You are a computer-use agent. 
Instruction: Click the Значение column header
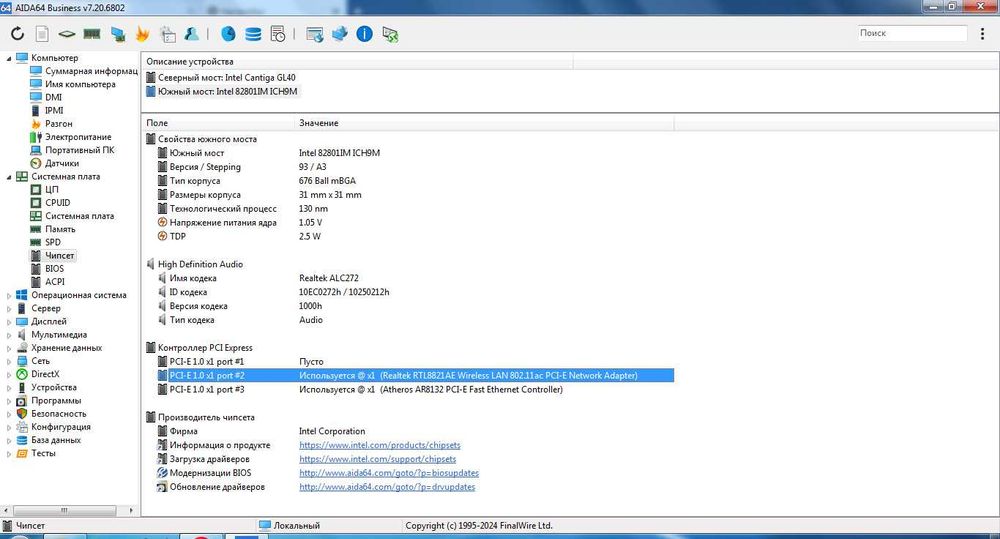[484, 122]
